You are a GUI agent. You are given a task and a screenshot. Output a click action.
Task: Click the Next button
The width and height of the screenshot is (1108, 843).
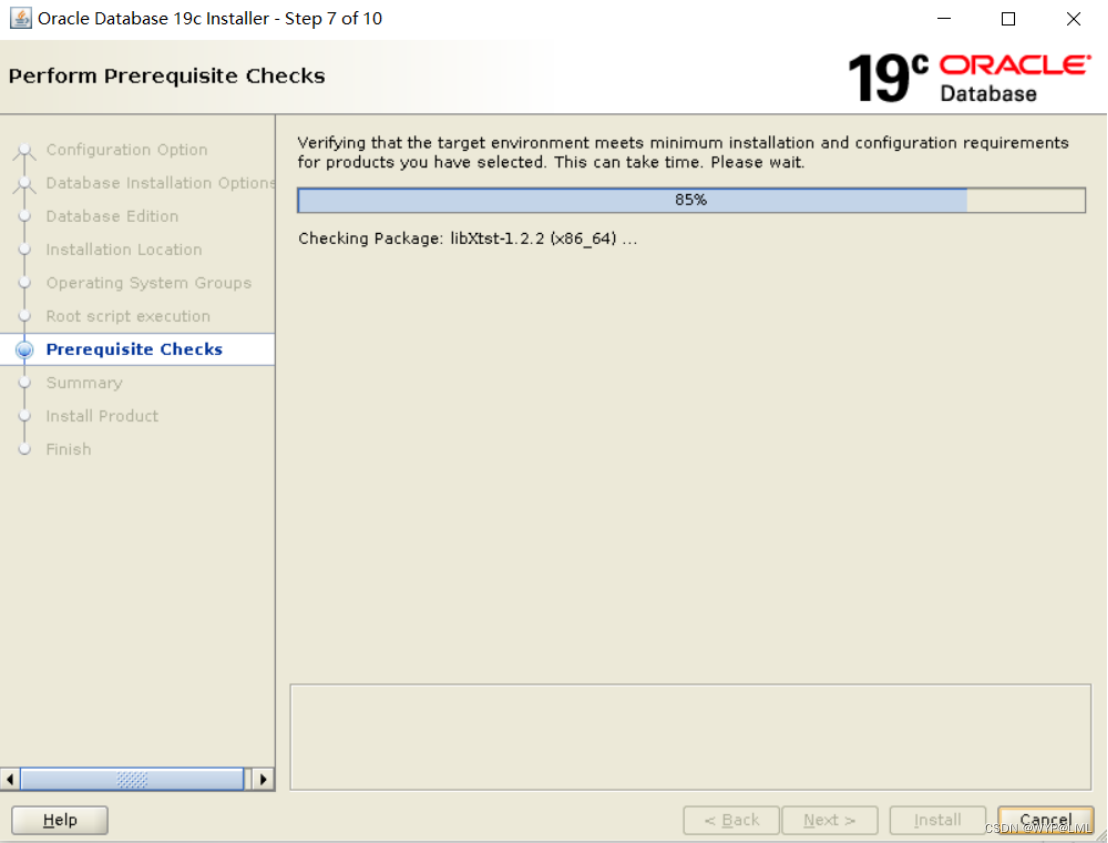830,820
